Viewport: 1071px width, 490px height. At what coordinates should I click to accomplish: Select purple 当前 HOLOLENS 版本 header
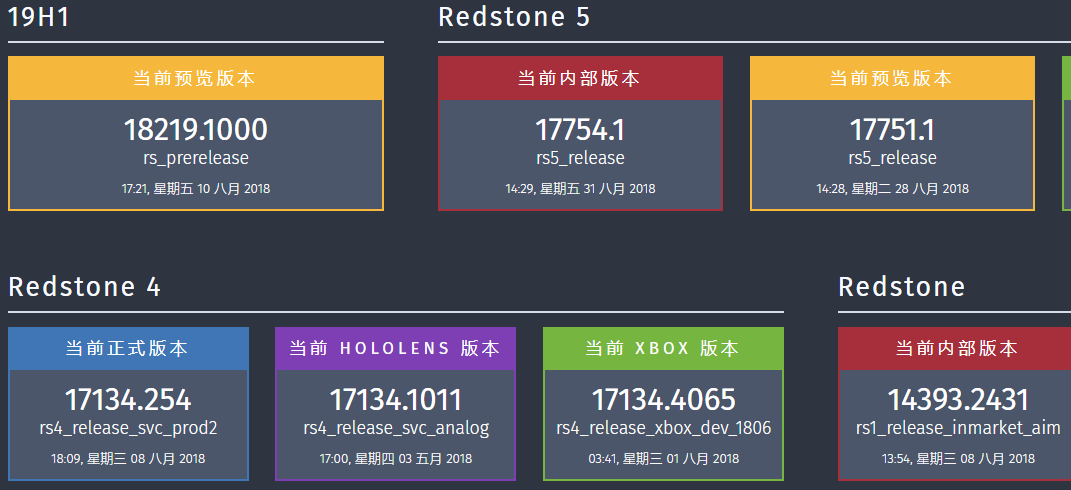[395, 349]
